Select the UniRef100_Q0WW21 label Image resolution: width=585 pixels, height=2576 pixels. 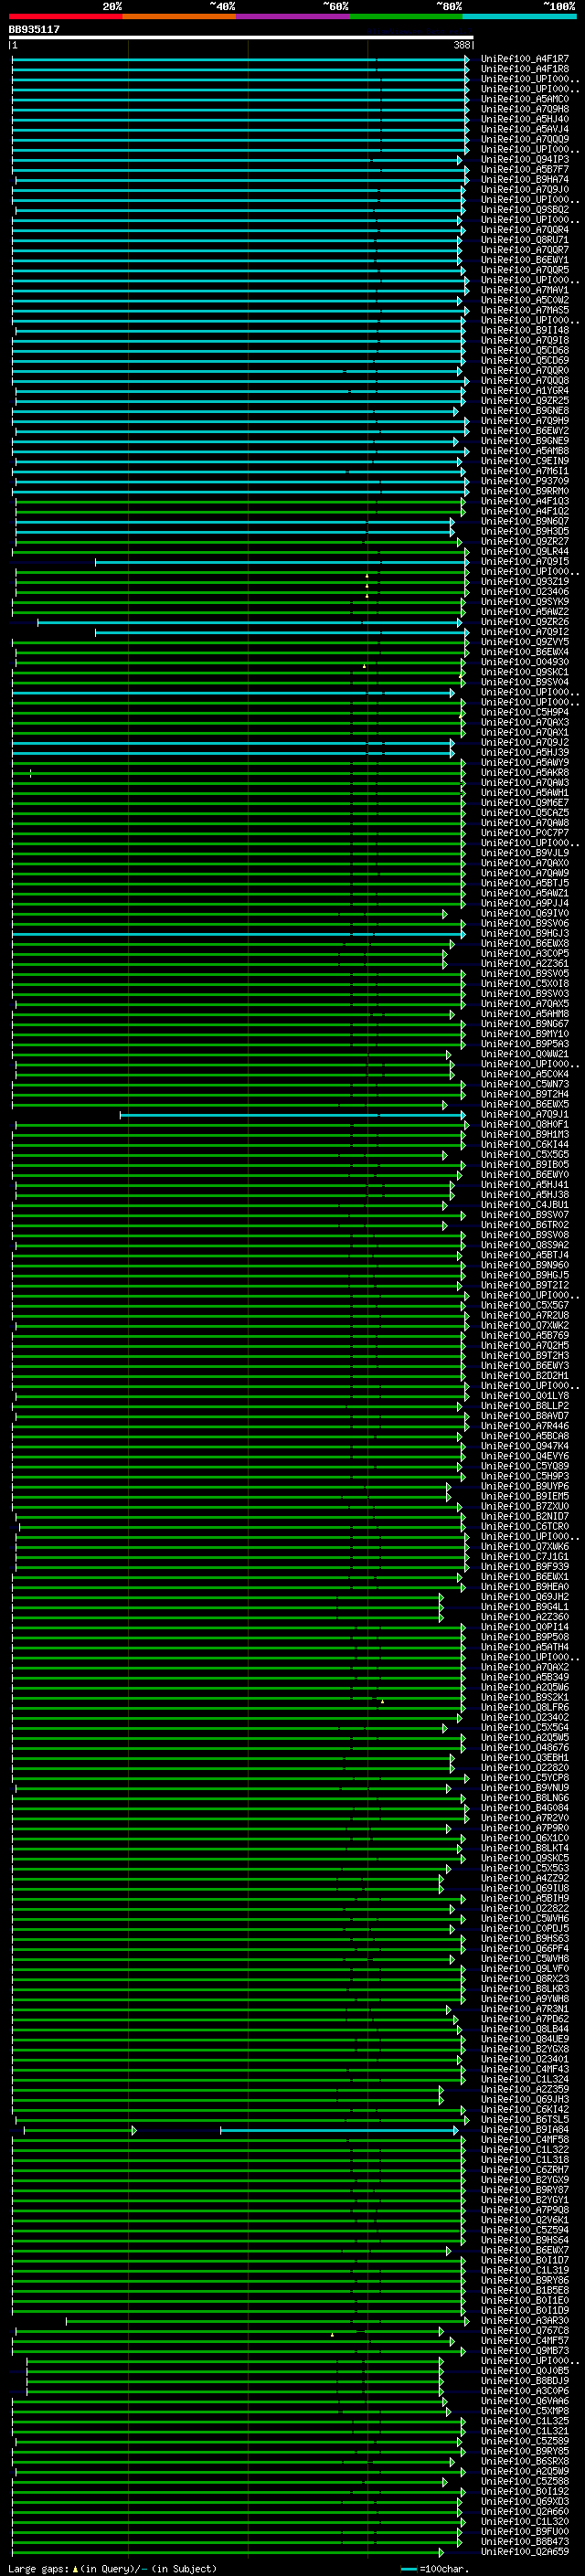[525, 1054]
